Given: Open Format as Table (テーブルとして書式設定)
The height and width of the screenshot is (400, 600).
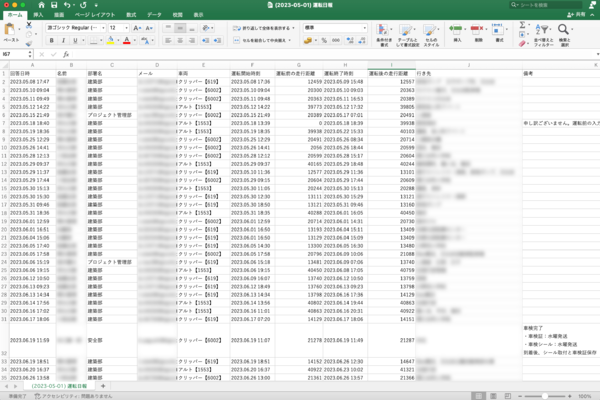Looking at the screenshot, I should point(408,35).
